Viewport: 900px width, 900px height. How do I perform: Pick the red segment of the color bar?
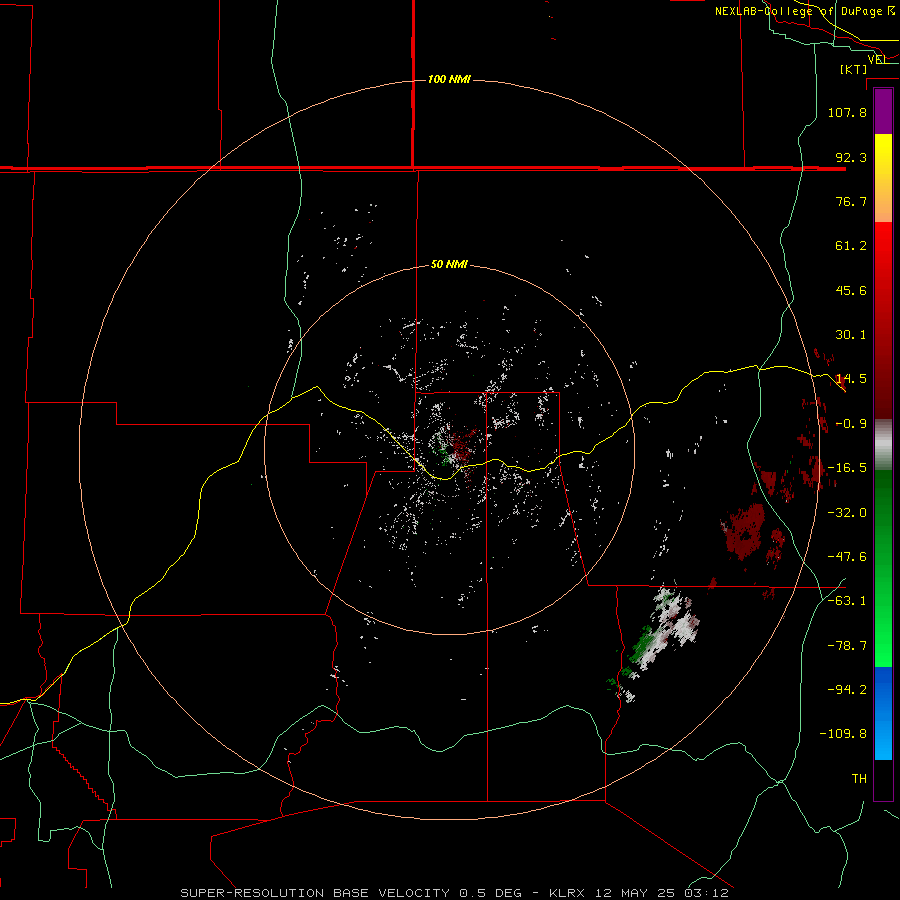[883, 320]
